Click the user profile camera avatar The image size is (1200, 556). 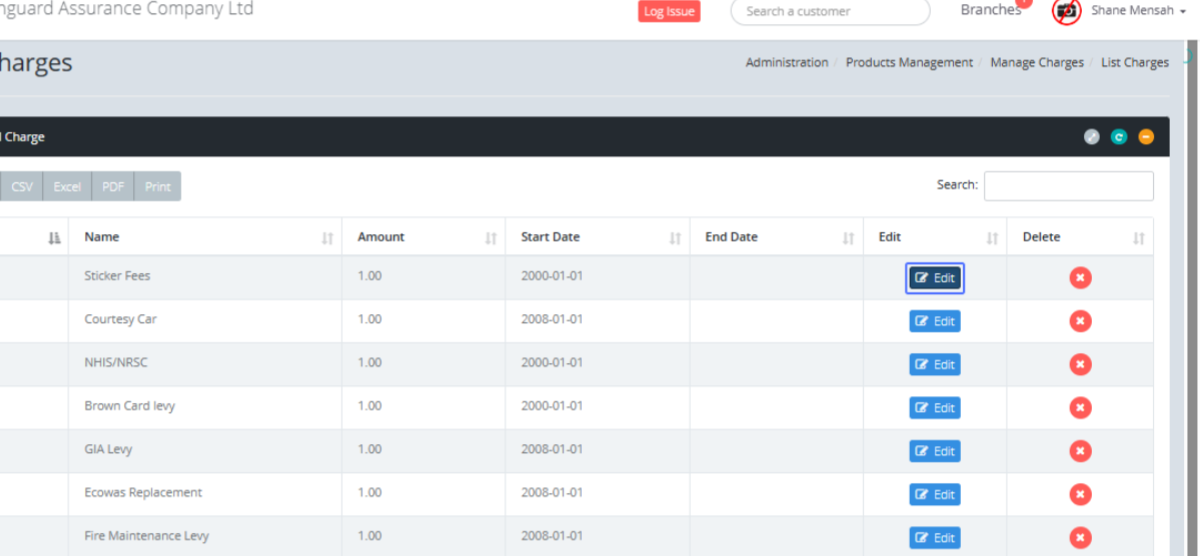[x=1067, y=11]
